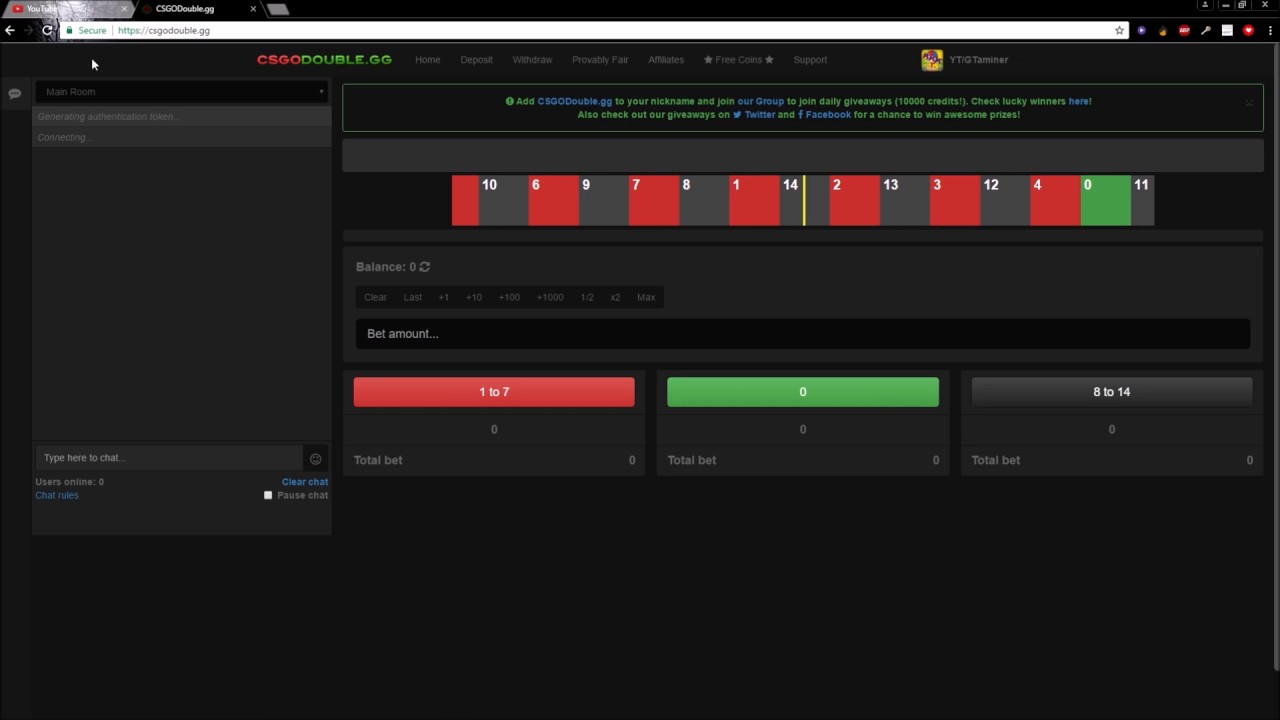Halve the bet with 1/2
The height and width of the screenshot is (720, 1280).
pos(587,297)
